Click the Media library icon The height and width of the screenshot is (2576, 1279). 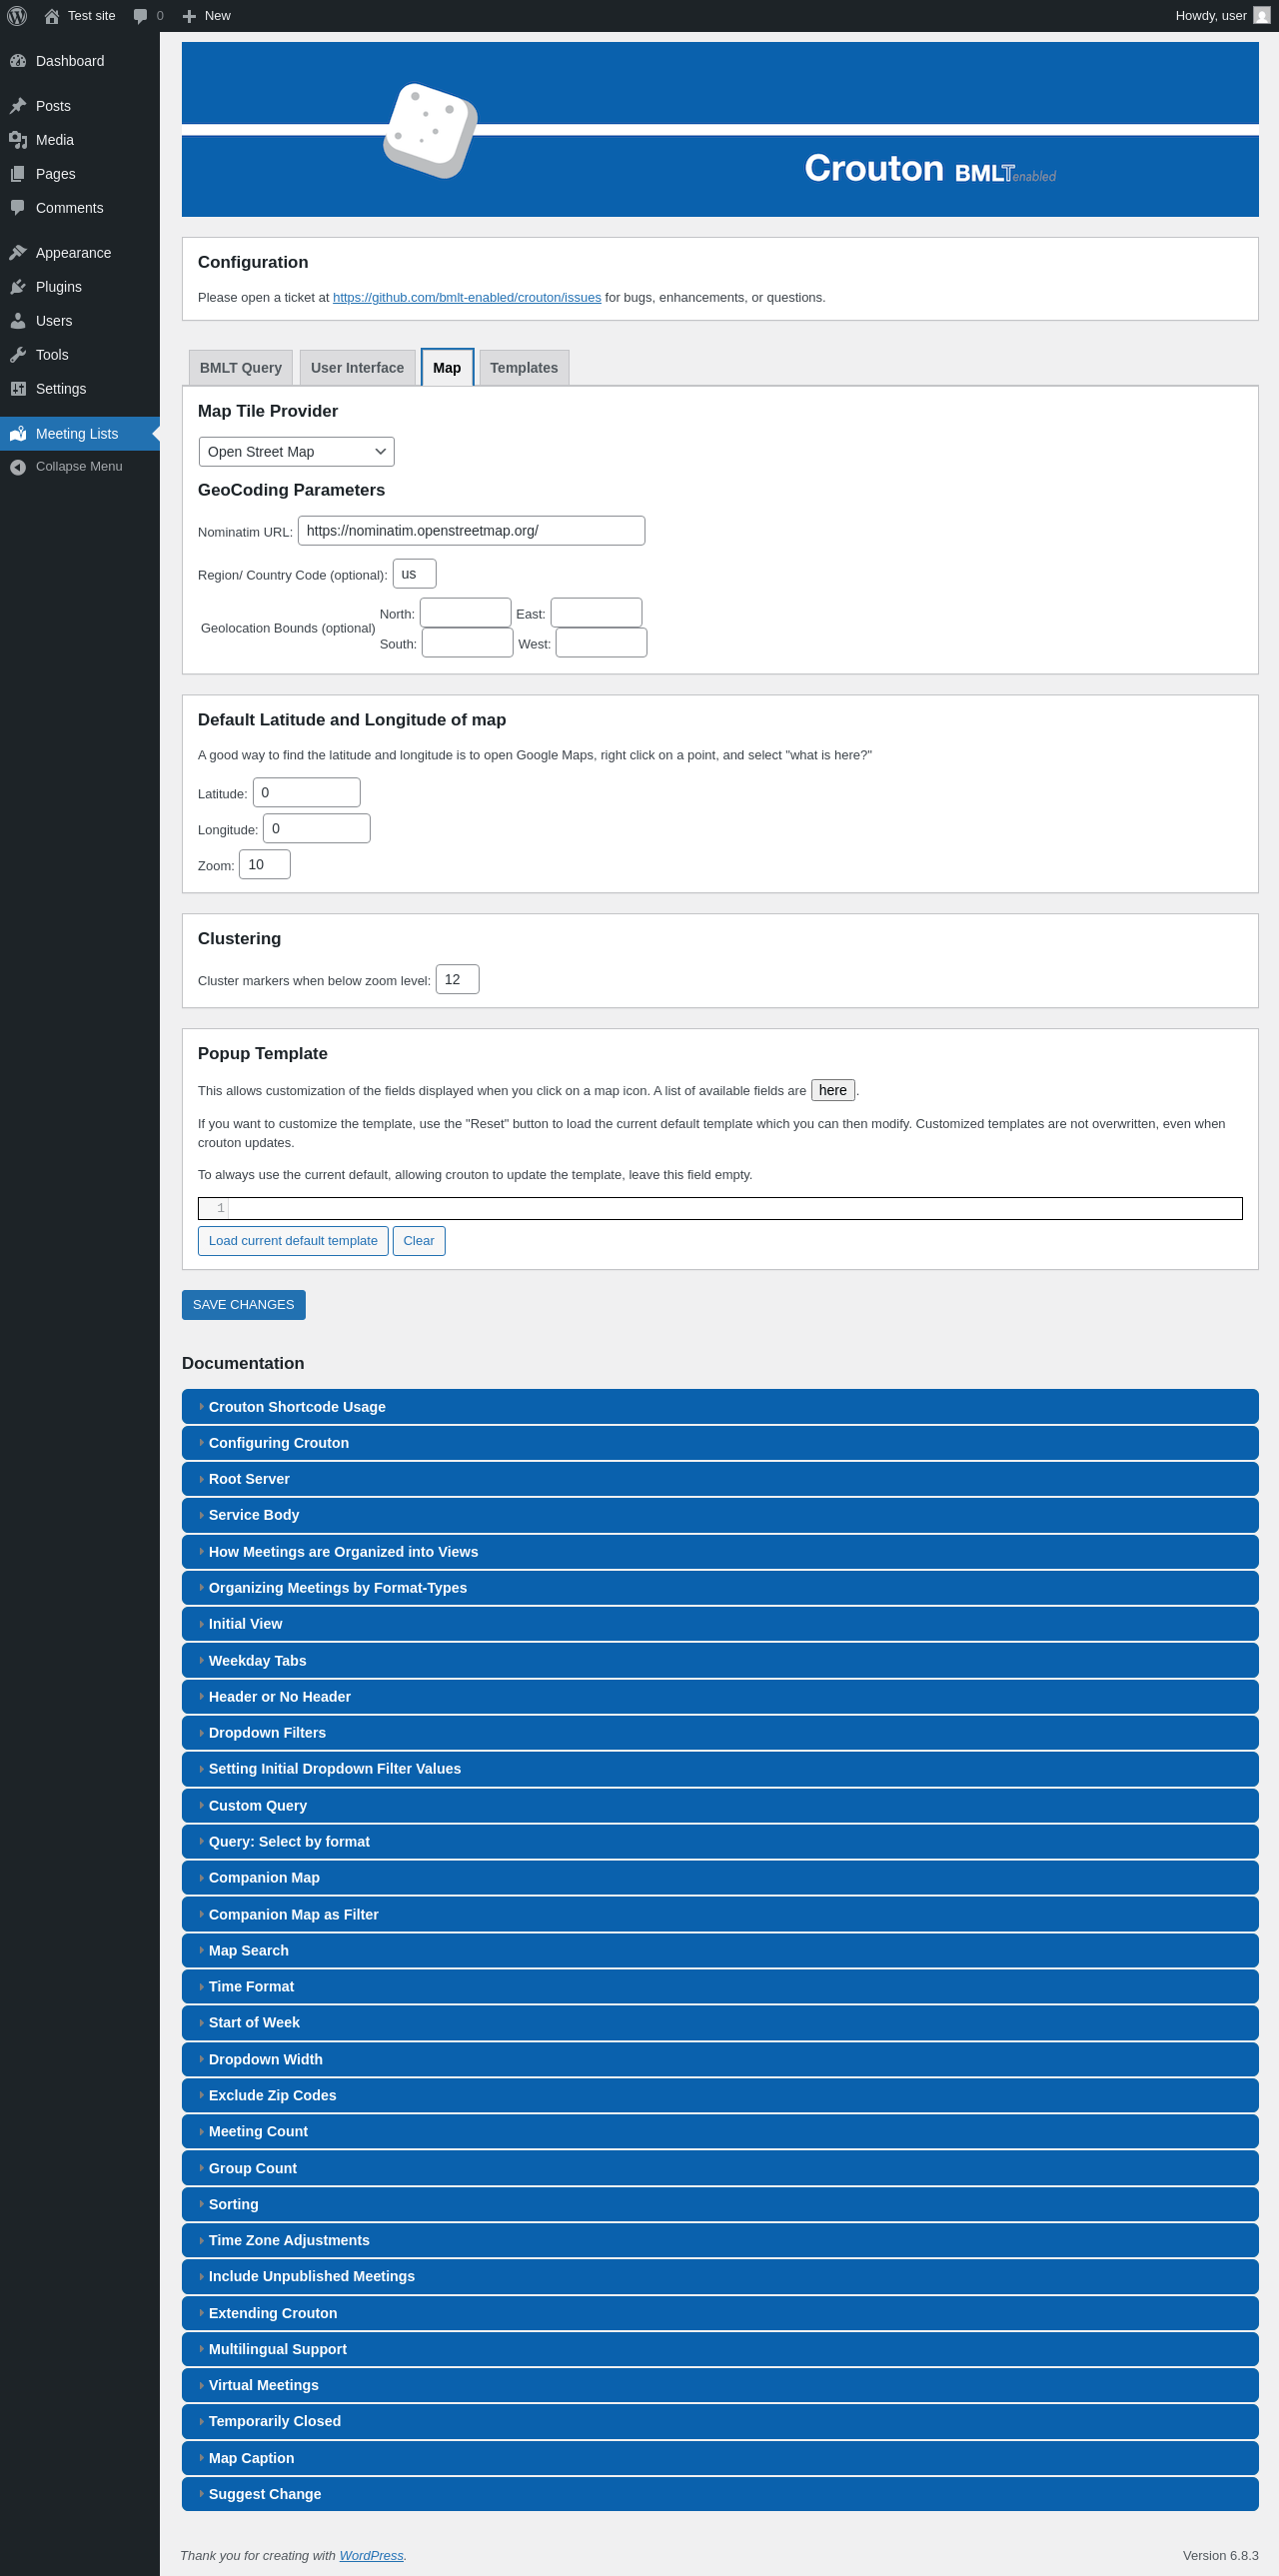(18, 140)
